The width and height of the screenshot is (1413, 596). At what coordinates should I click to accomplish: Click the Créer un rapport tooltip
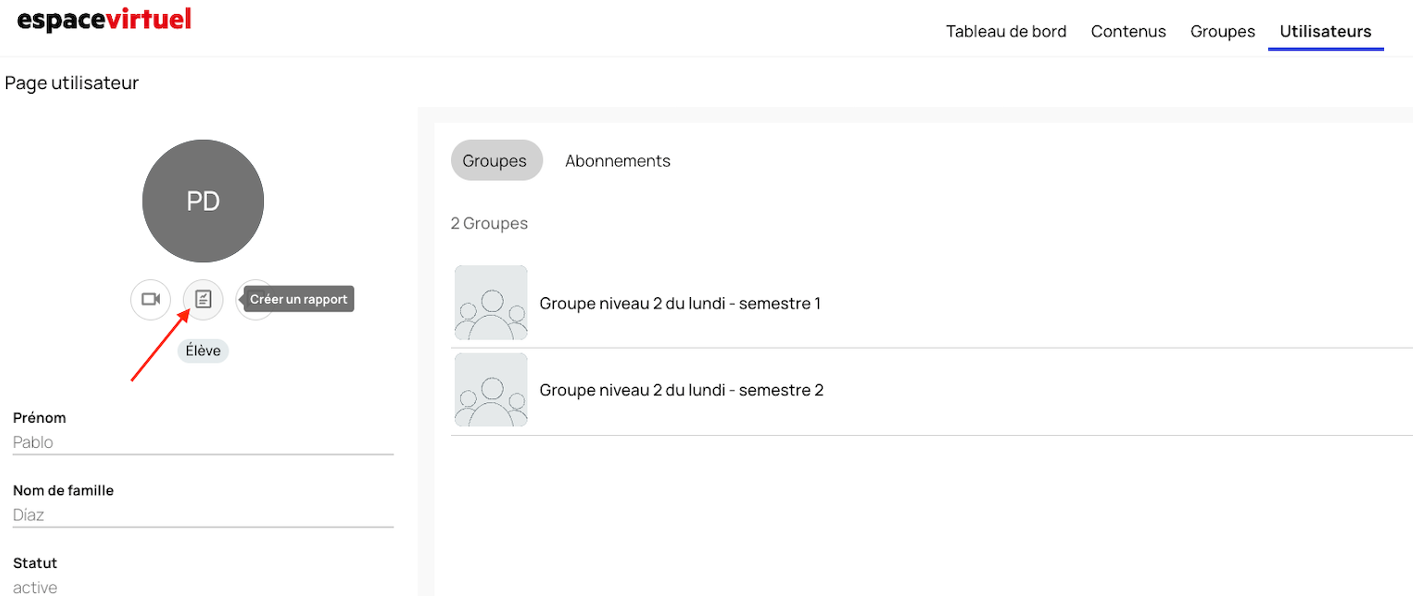[299, 299]
